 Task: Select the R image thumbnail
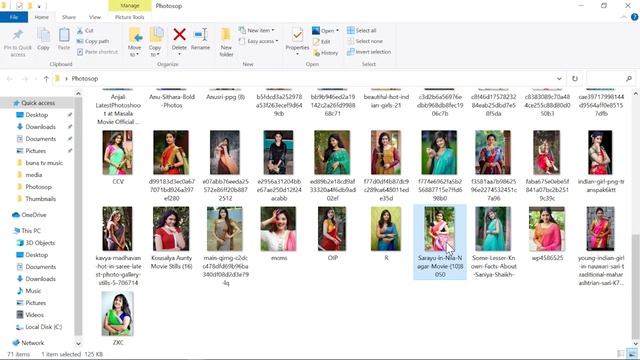pos(386,229)
